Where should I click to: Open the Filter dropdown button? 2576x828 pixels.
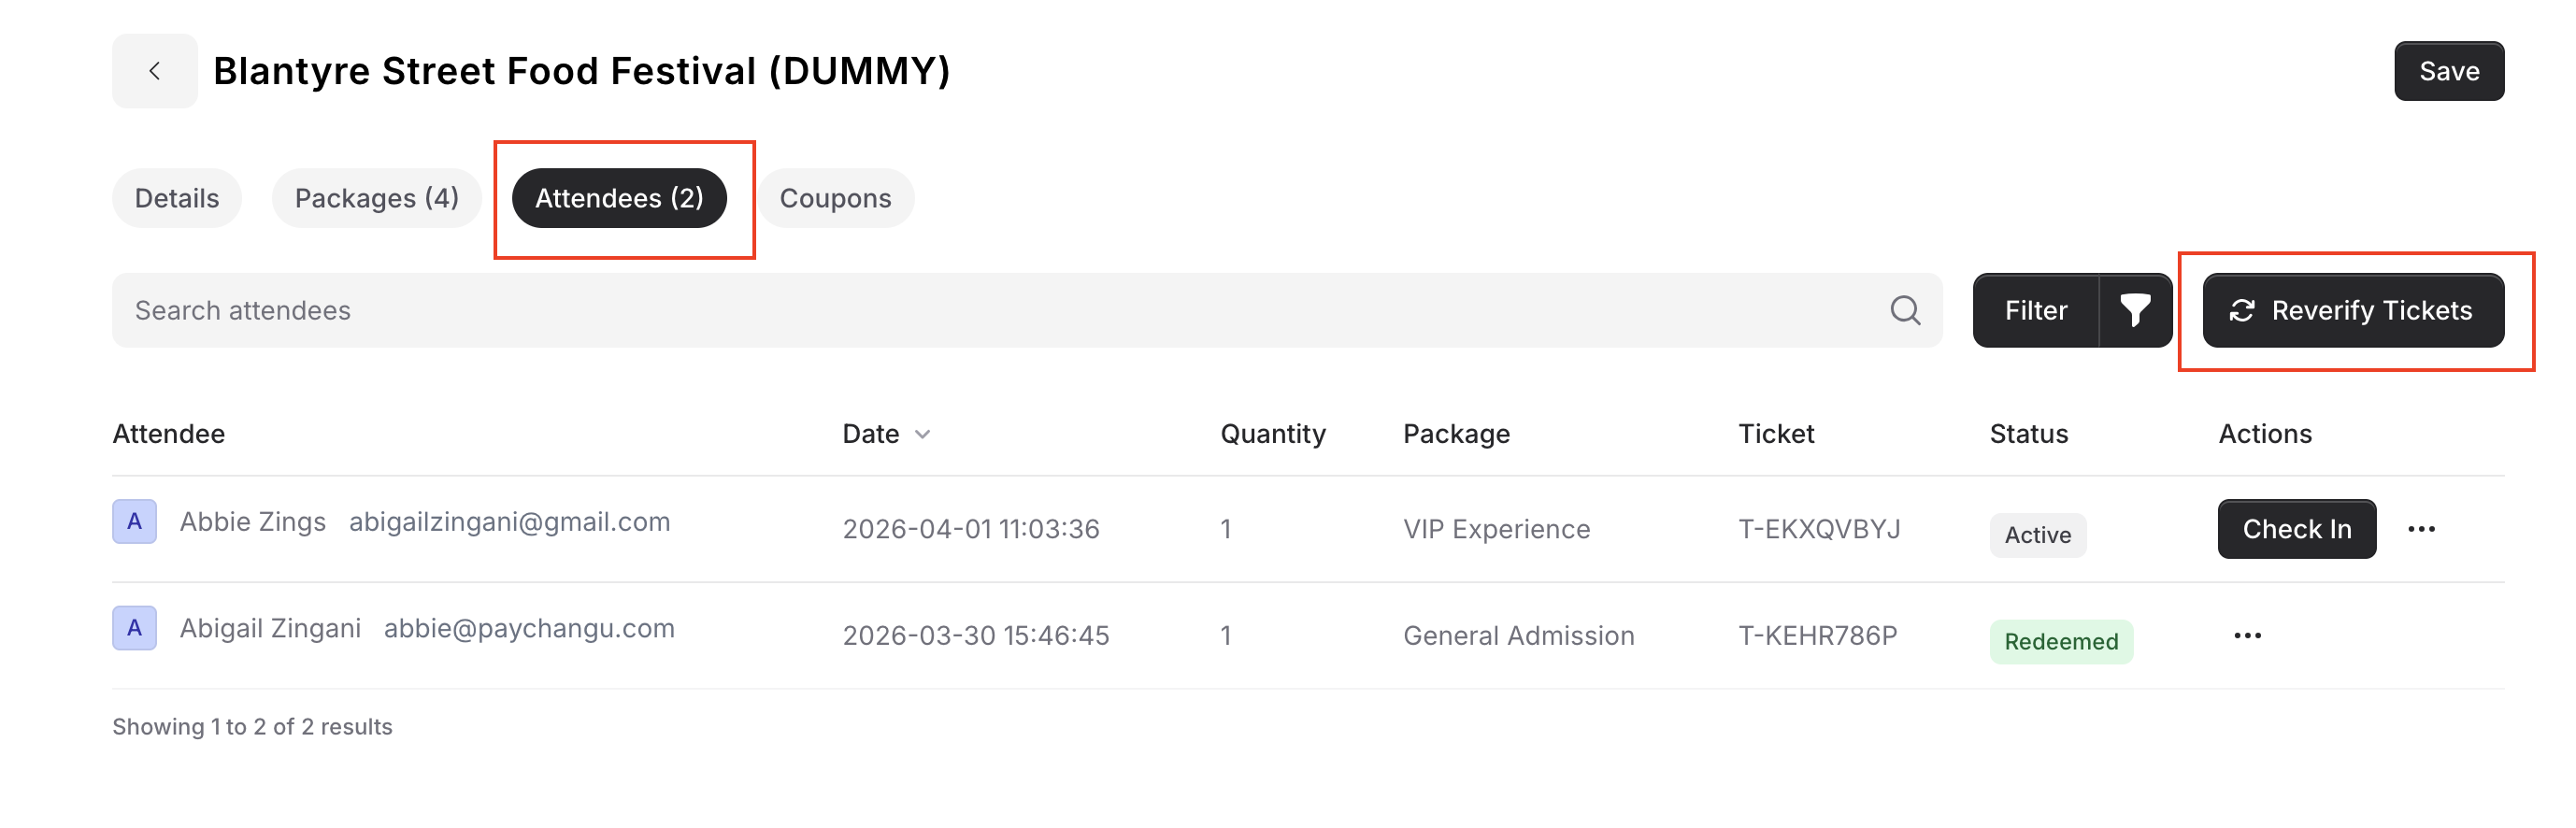(2035, 310)
